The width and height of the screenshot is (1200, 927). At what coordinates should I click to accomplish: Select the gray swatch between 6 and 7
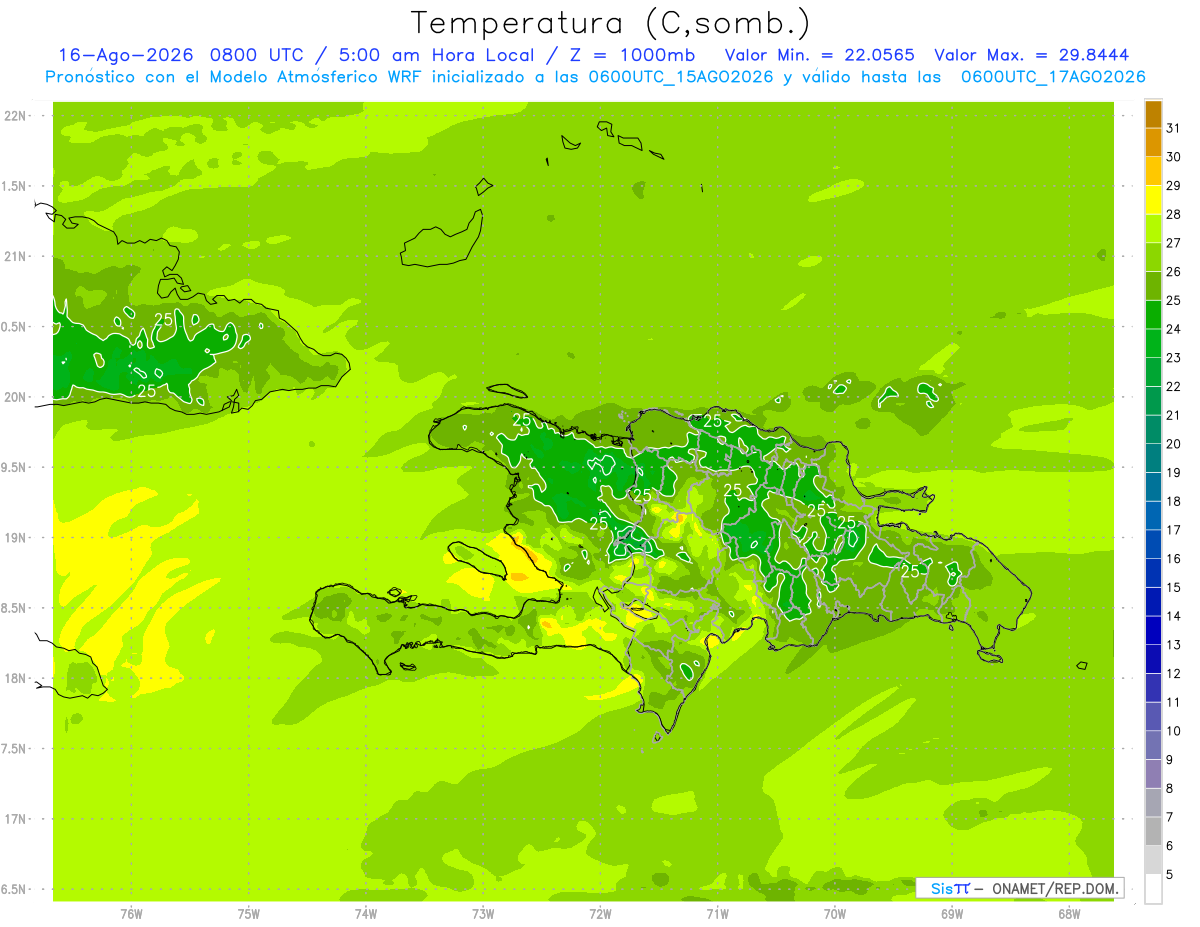(1153, 831)
